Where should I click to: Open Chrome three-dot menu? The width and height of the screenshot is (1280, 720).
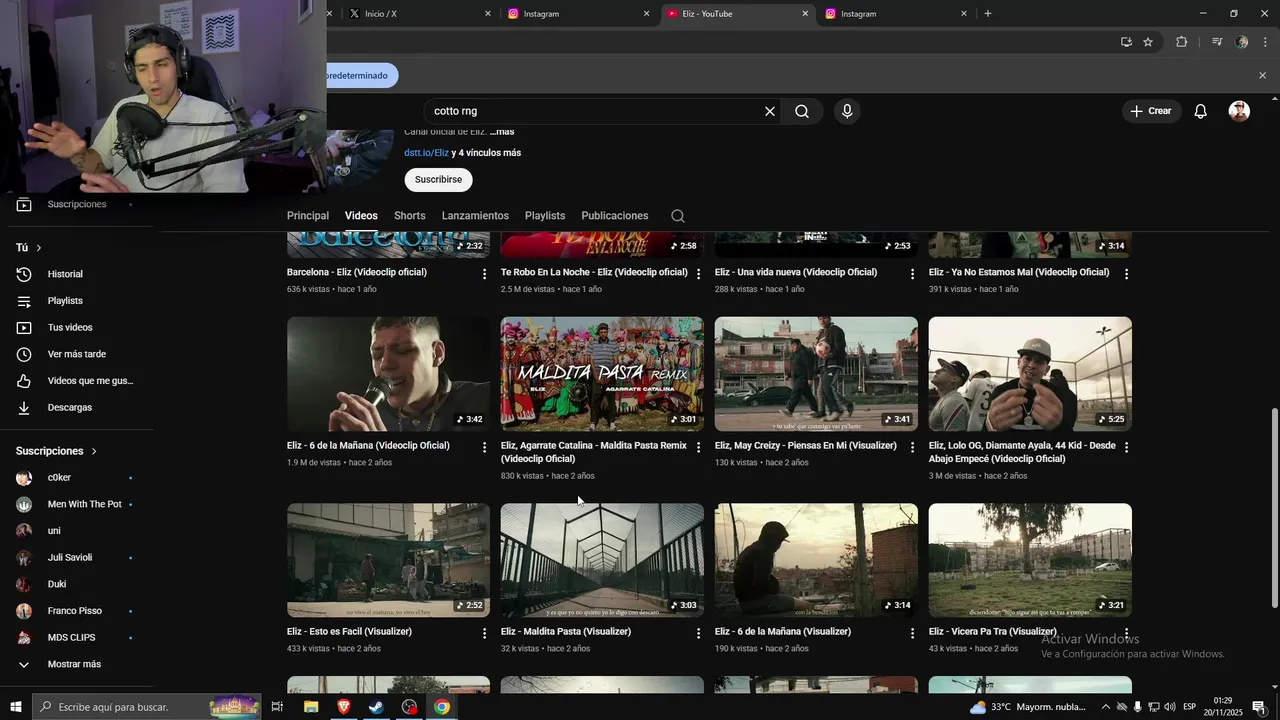pyautogui.click(x=1265, y=42)
